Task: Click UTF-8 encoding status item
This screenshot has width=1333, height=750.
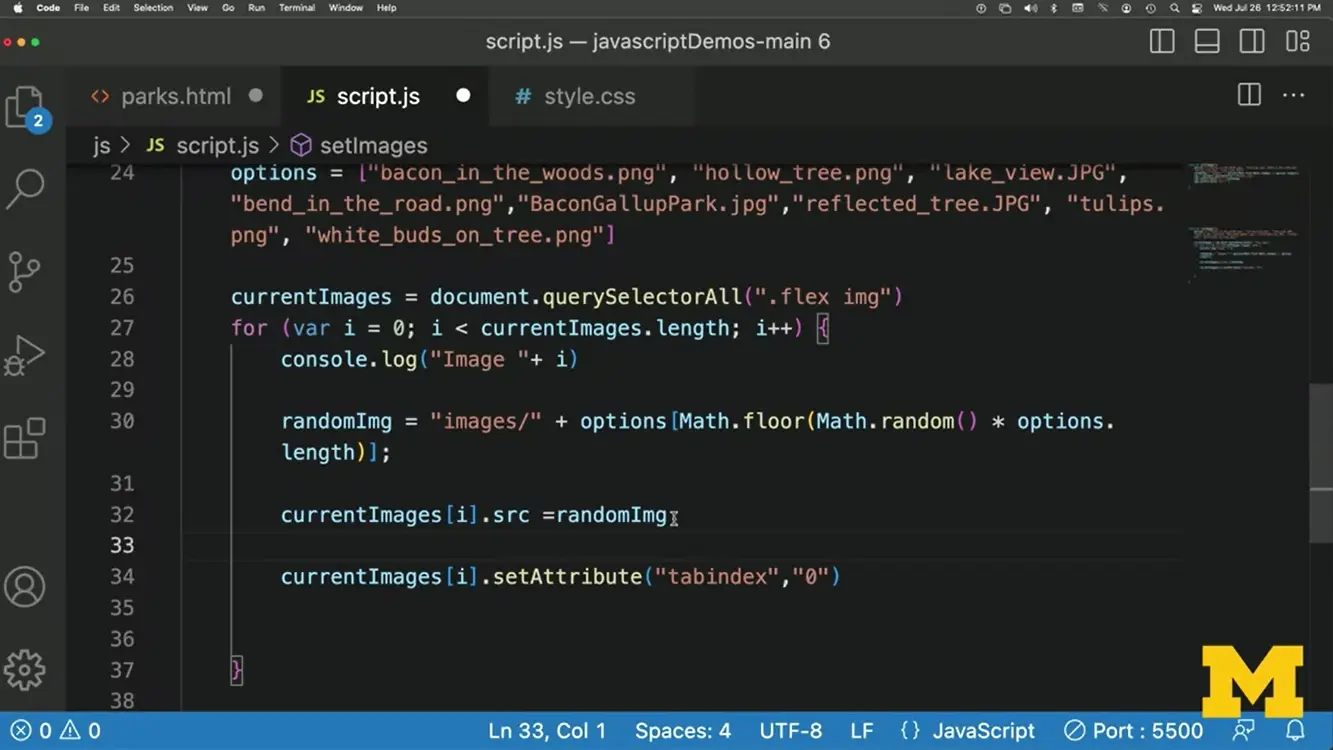Action: coord(790,731)
